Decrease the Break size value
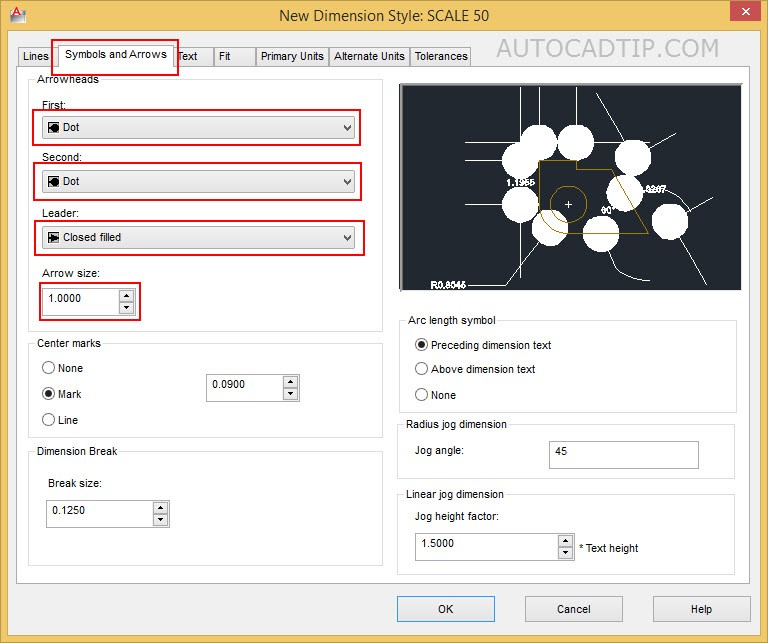This screenshot has width=768, height=643. coord(160,520)
